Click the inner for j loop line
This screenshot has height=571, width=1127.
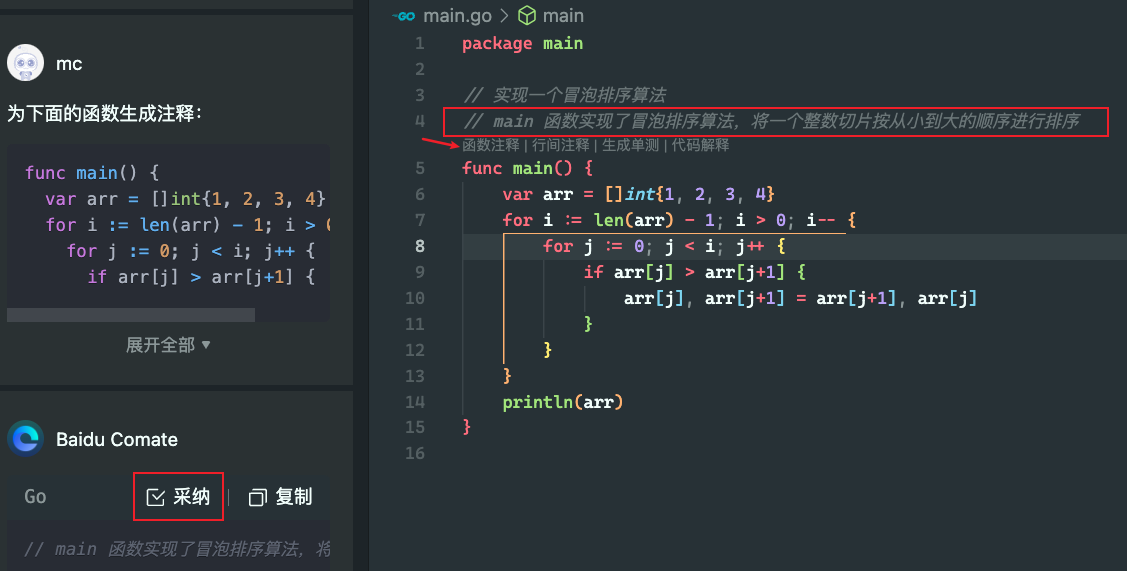click(x=665, y=246)
